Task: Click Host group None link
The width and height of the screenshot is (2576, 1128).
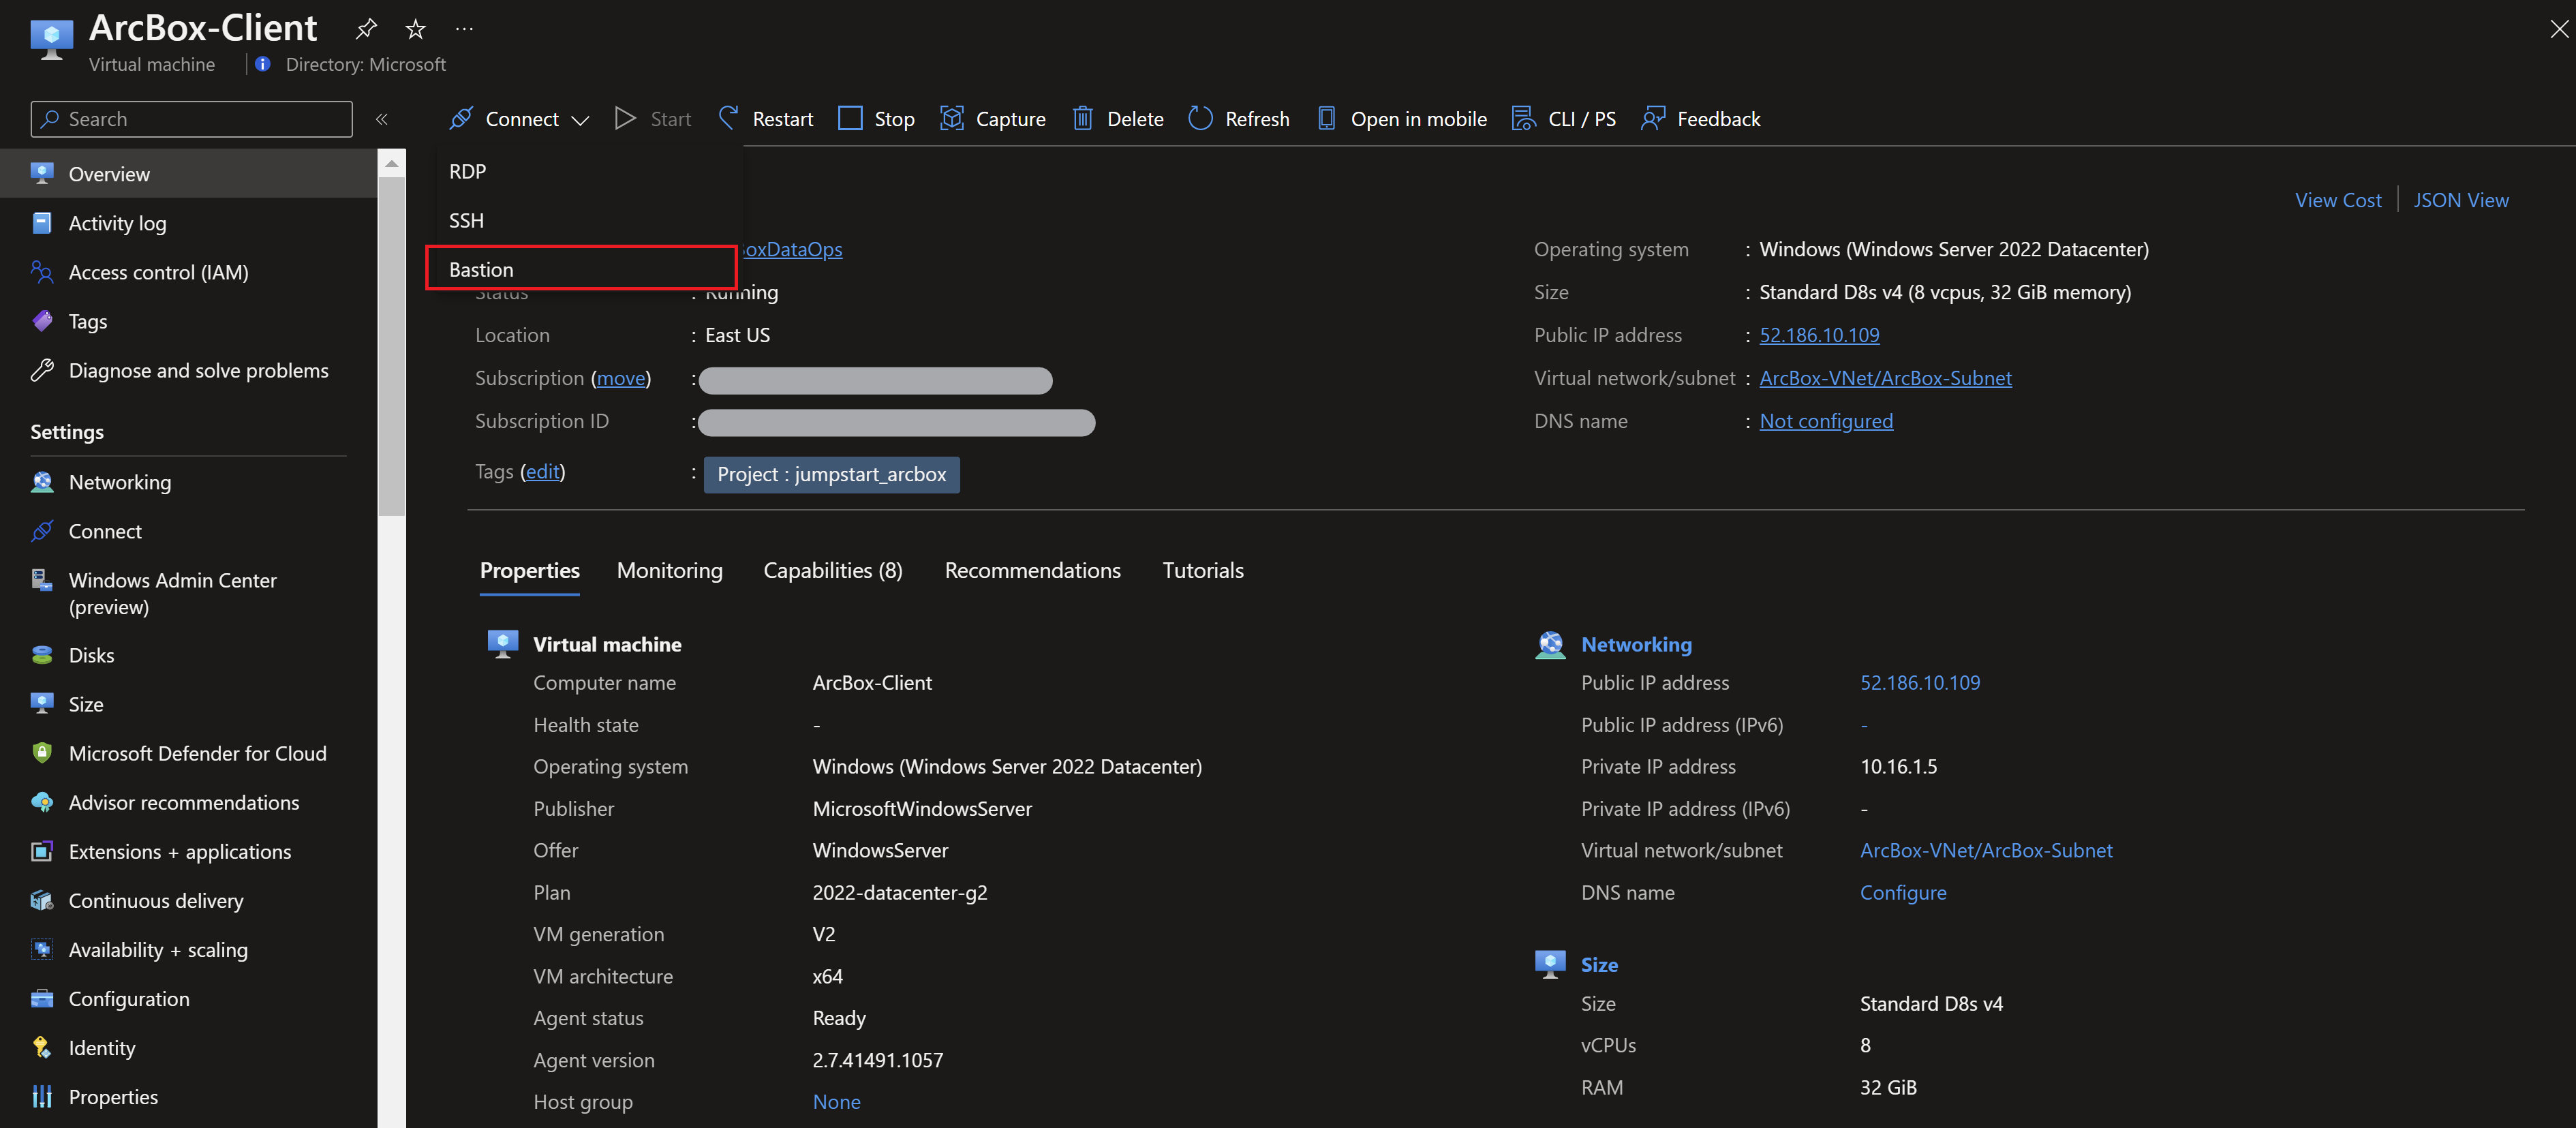Action: [x=836, y=1101]
